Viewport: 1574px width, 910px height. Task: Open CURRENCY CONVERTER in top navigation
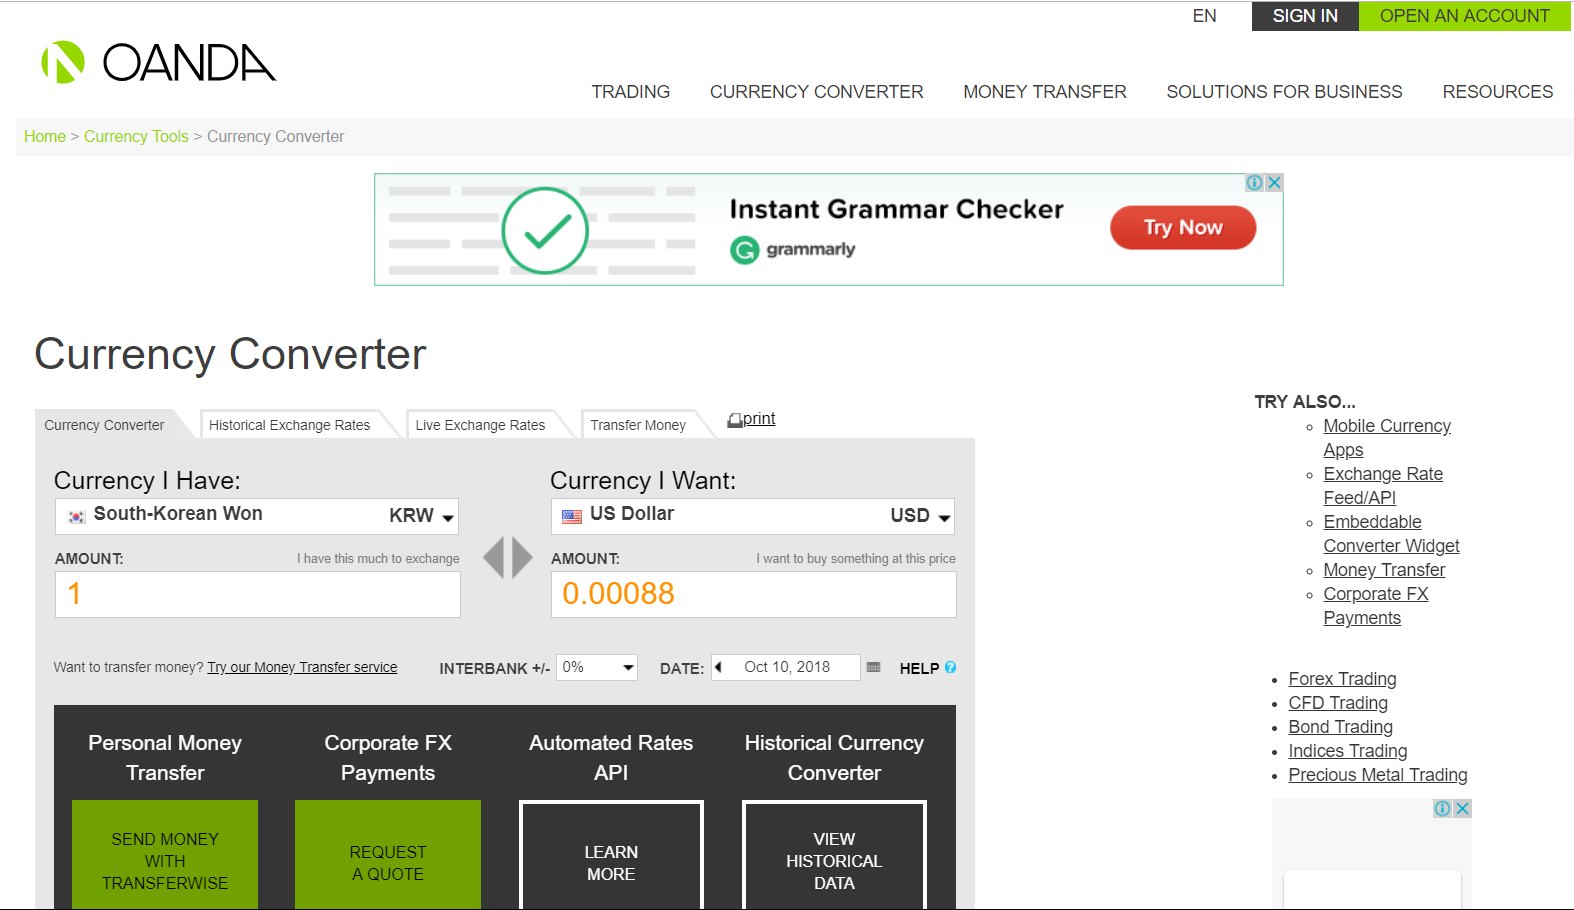coord(817,92)
